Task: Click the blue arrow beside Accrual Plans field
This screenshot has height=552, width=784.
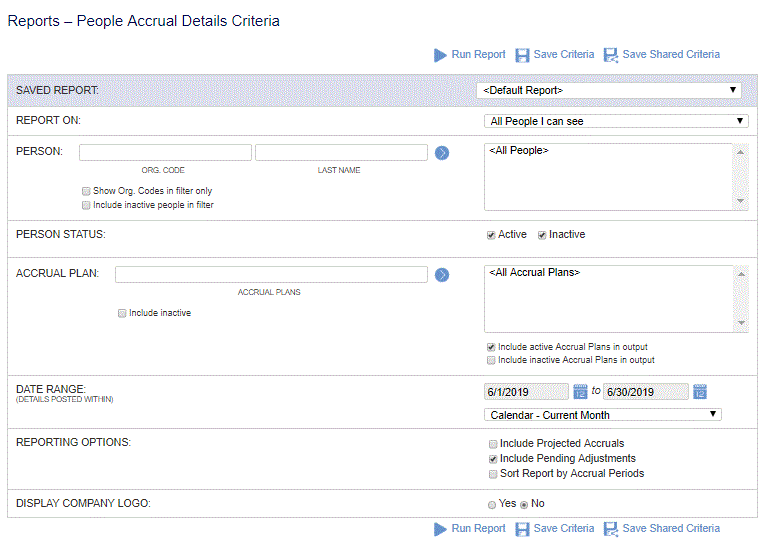Action: [x=442, y=275]
